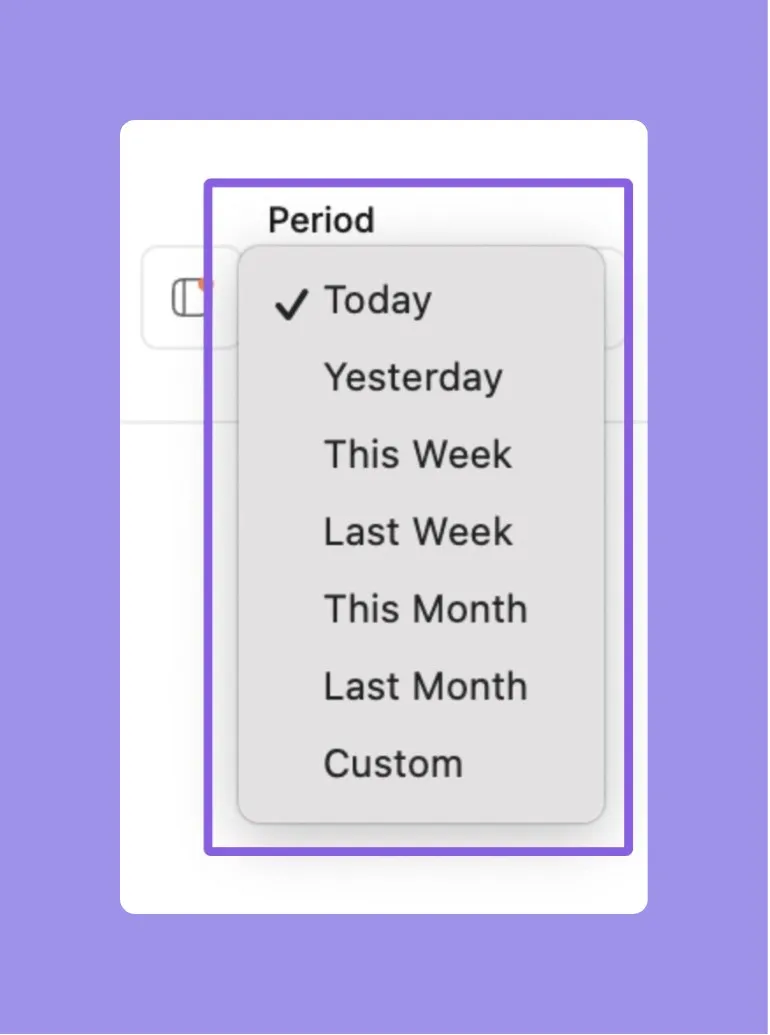Image resolution: width=770 pixels, height=1035 pixels.
Task: Click white space above the Period label
Action: click(x=383, y=149)
